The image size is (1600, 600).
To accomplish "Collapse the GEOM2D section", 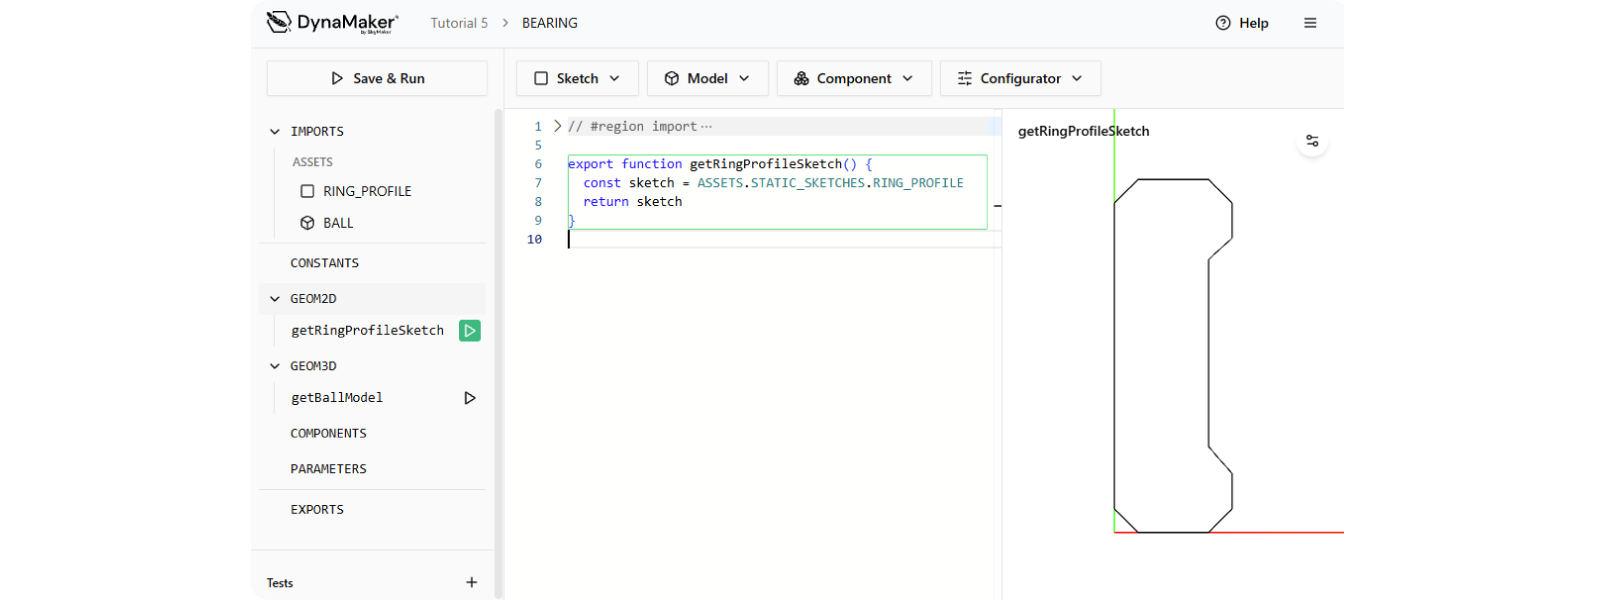I will click(x=275, y=298).
